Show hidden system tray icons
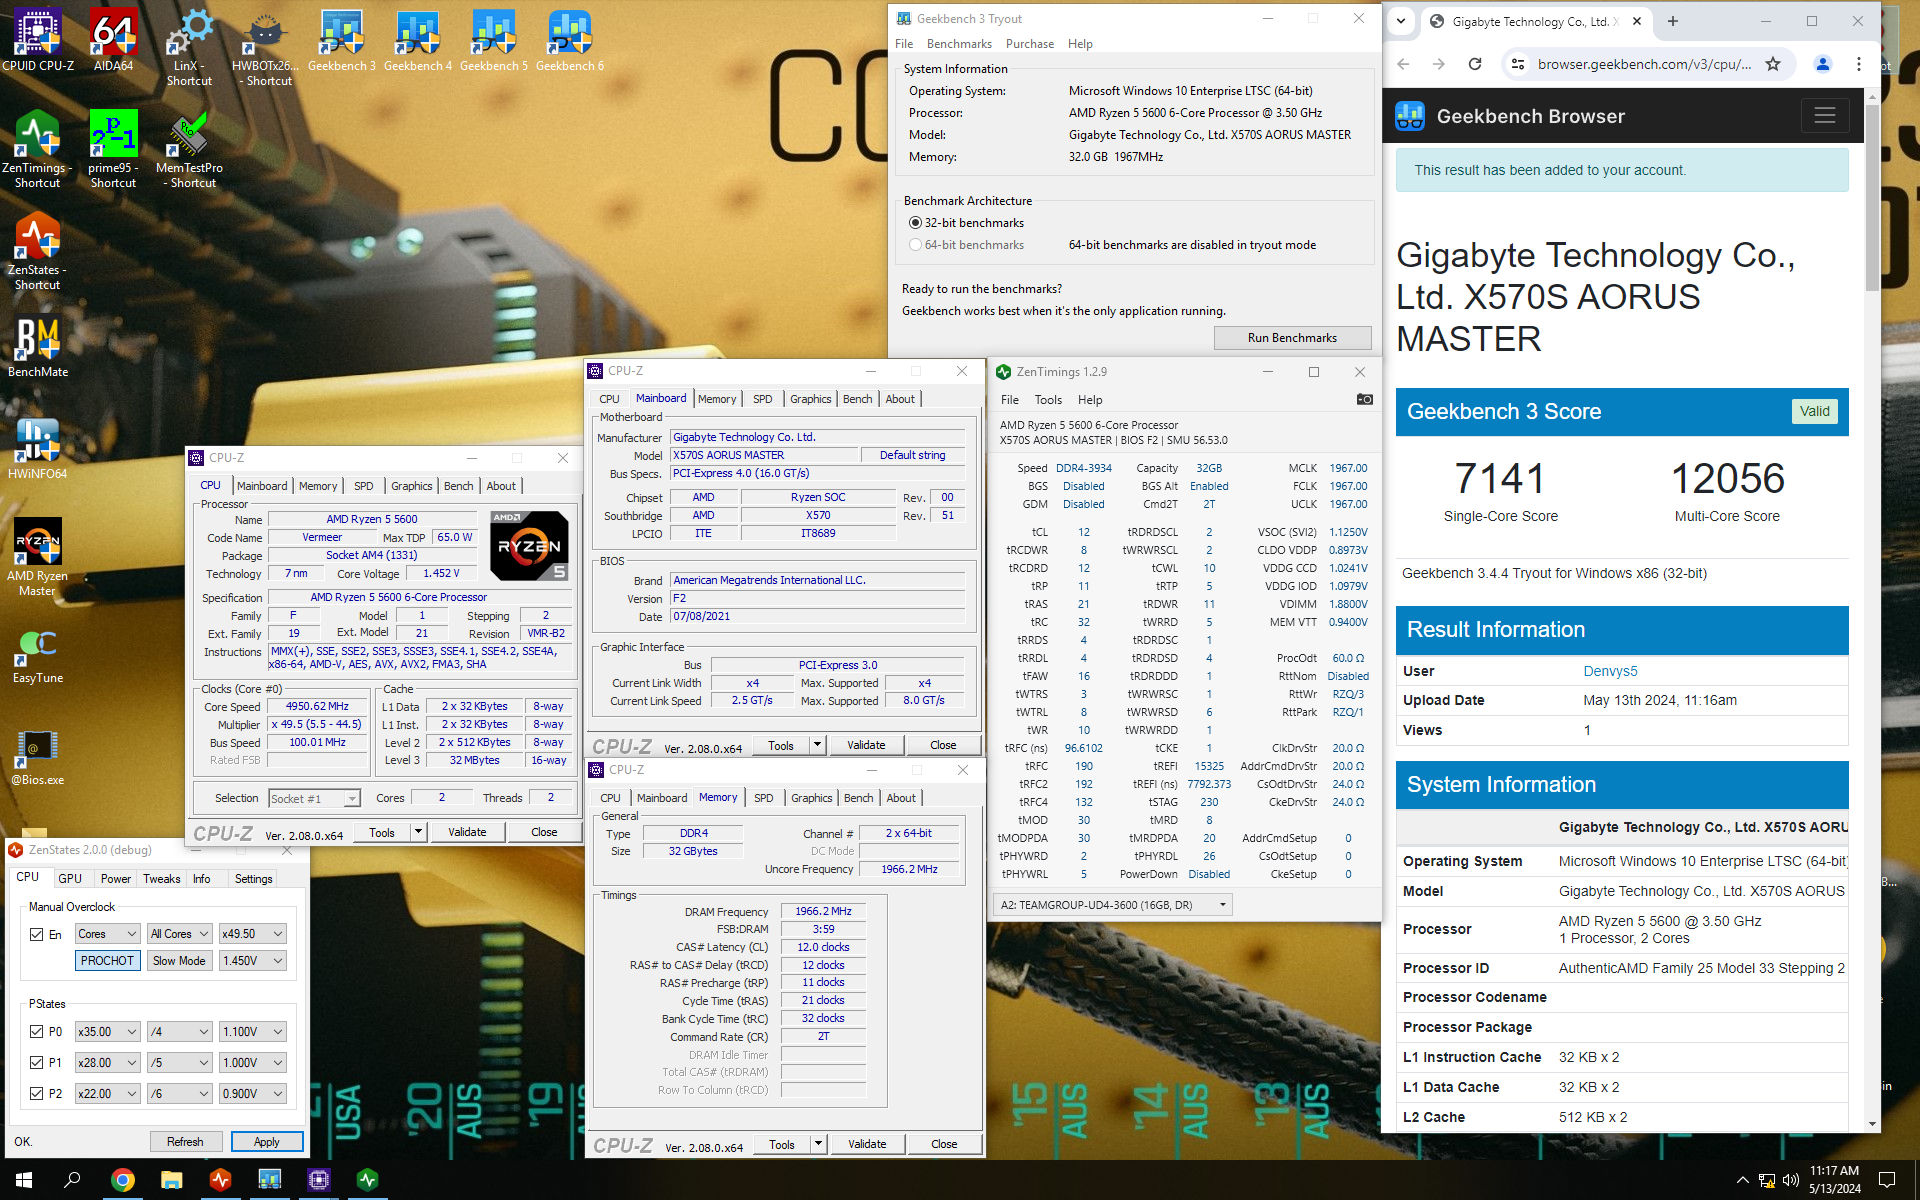The image size is (1920, 1200). (x=1742, y=1180)
